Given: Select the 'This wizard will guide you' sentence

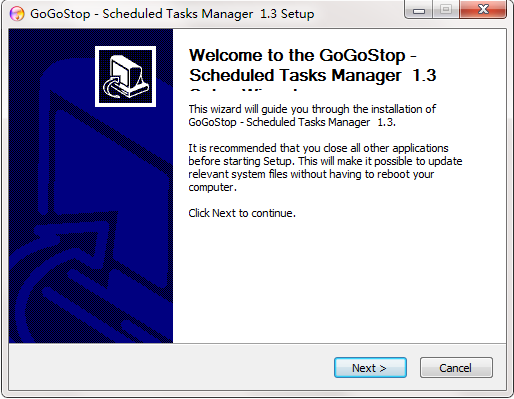Looking at the screenshot, I should (x=312, y=116).
